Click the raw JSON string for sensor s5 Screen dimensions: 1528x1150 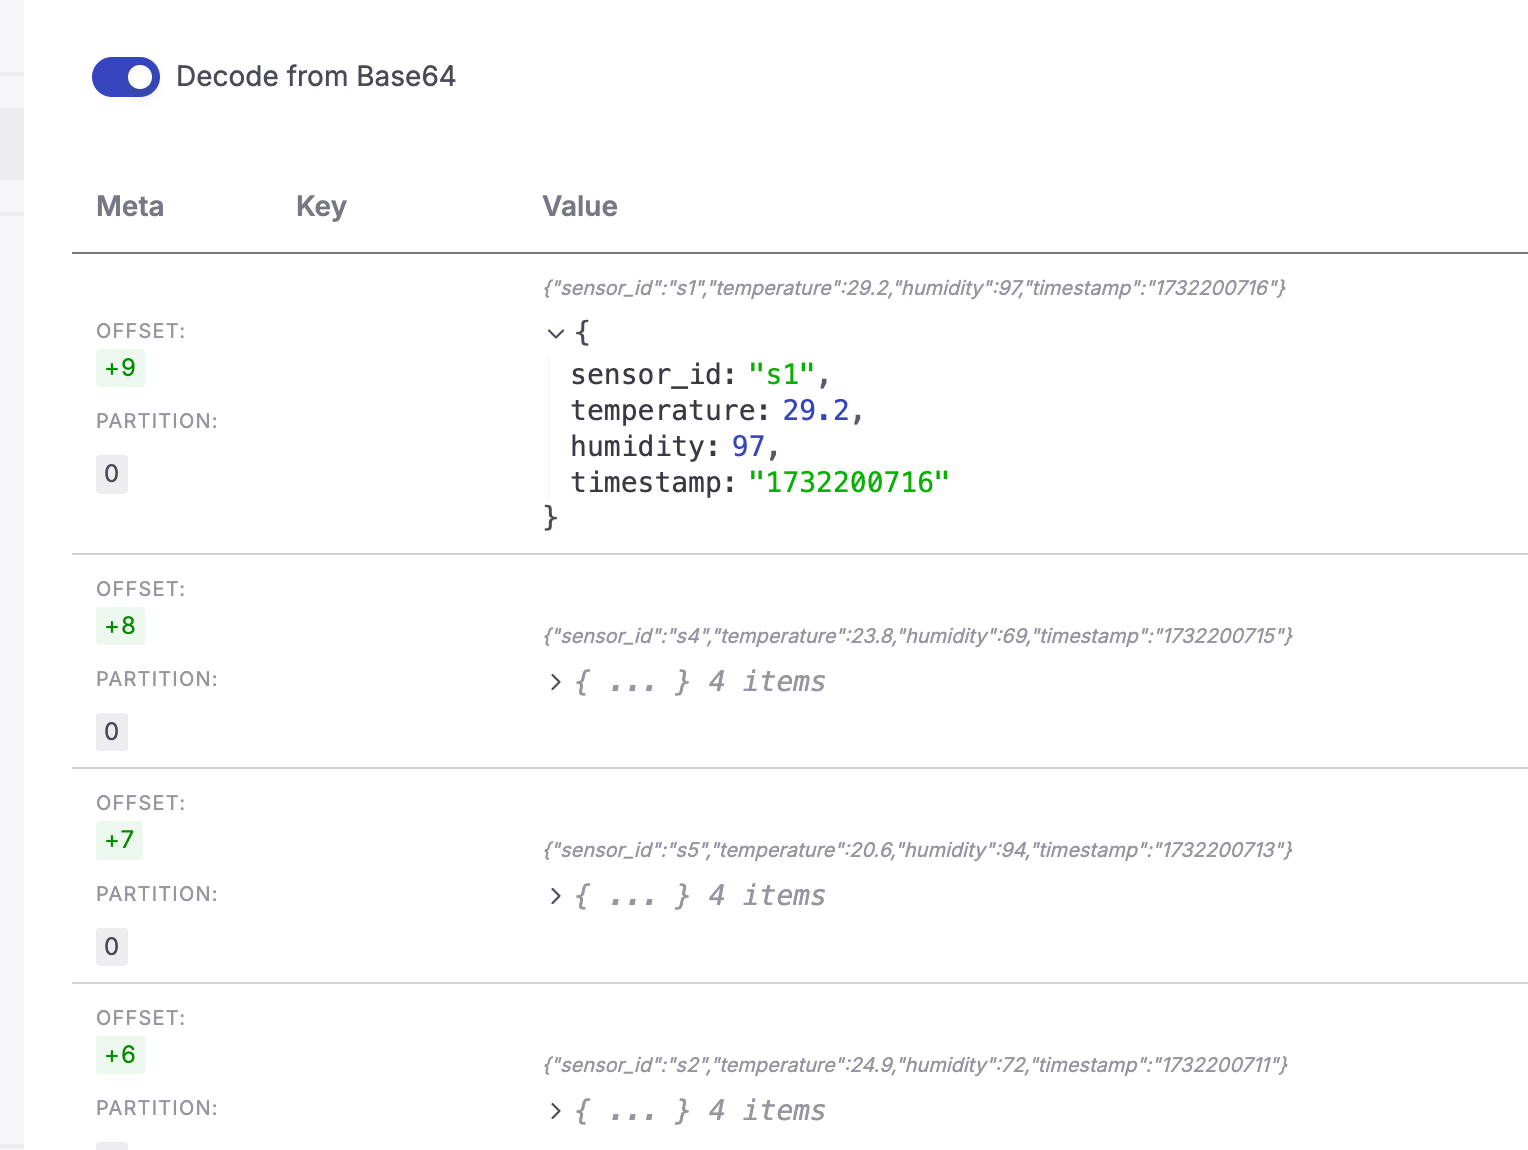click(918, 850)
